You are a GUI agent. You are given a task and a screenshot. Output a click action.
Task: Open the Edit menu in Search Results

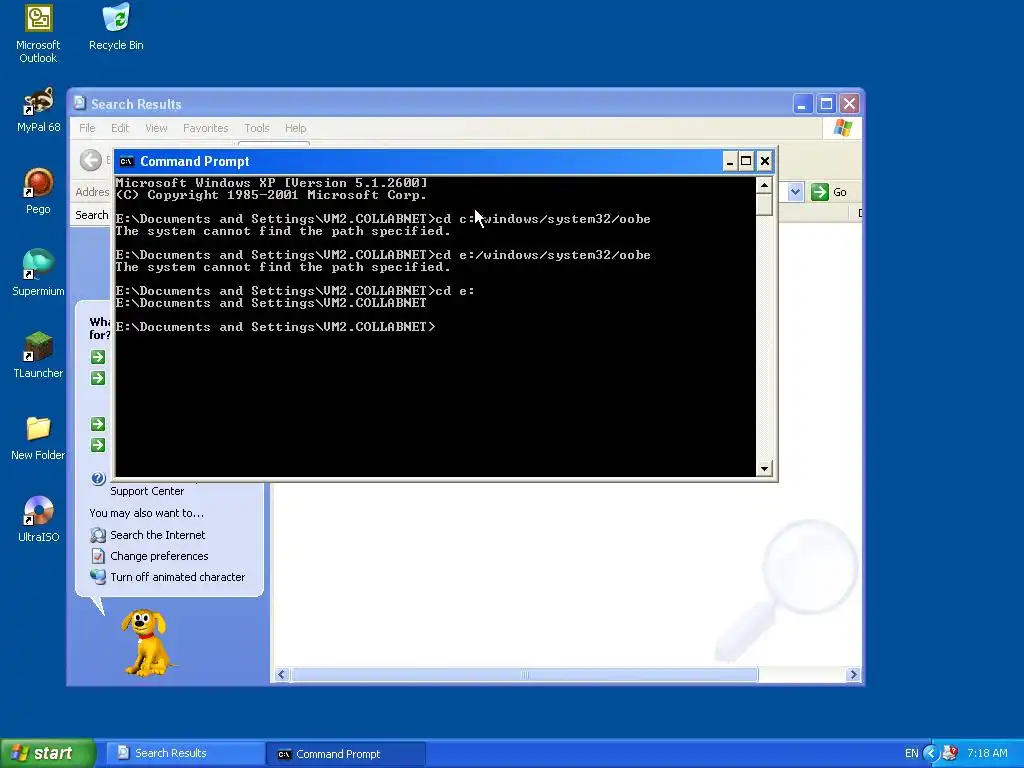120,128
